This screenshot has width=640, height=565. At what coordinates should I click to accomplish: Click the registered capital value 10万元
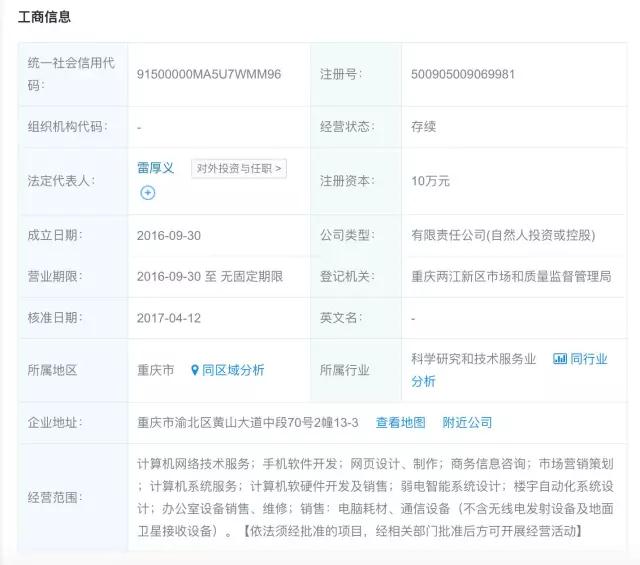pyautogui.click(x=430, y=181)
